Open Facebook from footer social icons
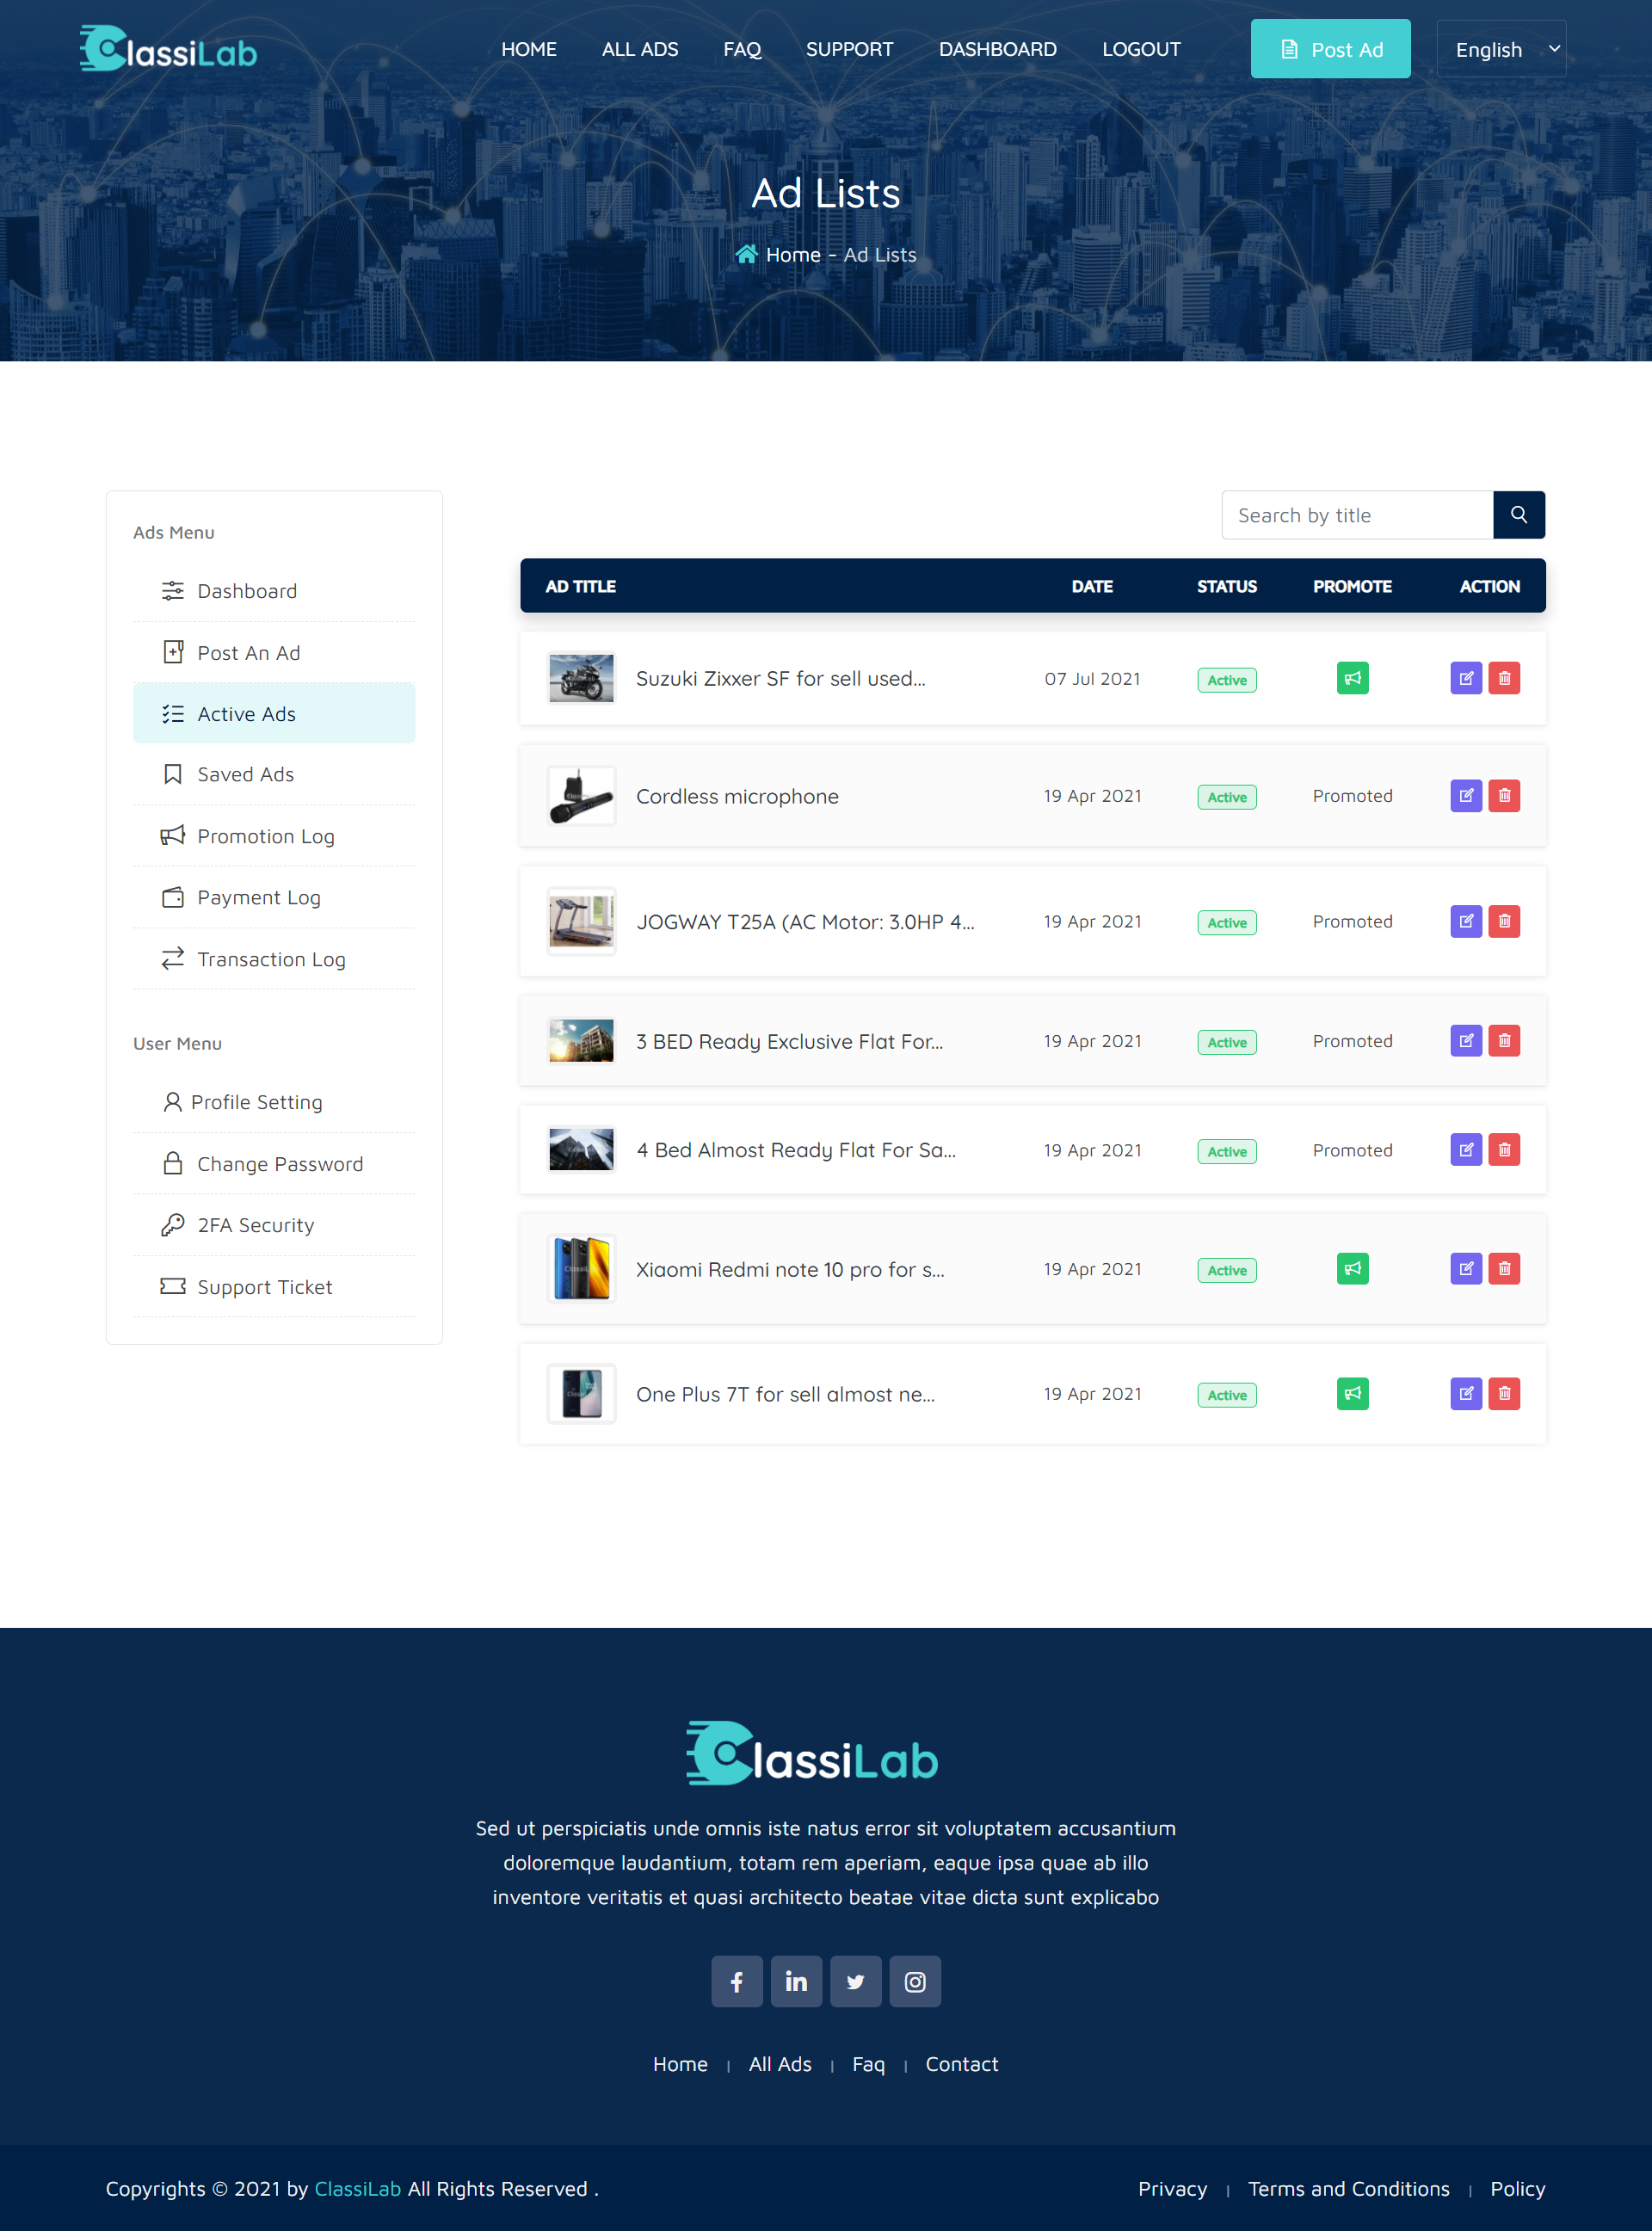Screen dimensions: 1652x2231 tap(736, 1982)
